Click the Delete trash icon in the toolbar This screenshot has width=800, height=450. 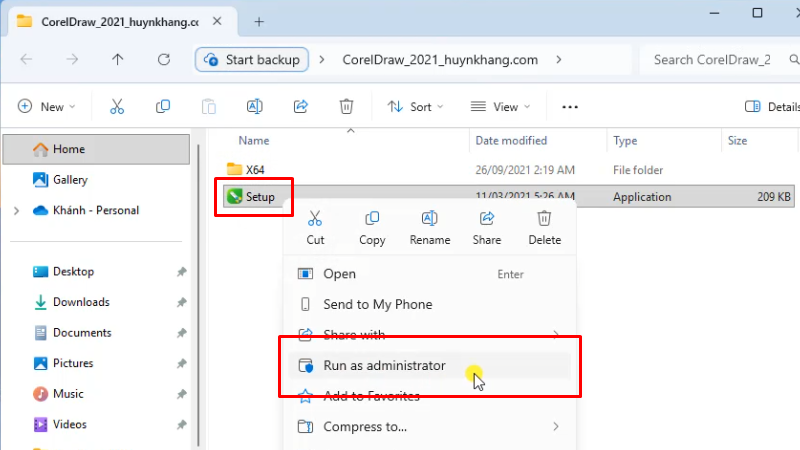tap(346, 107)
